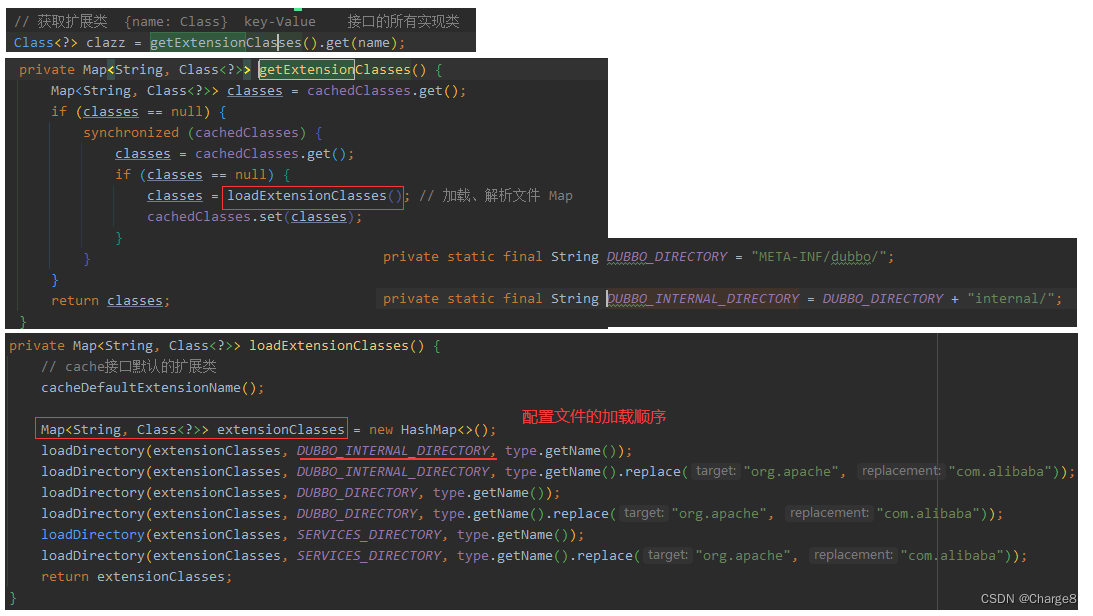Viewport: 1093px width, 616px height.
Task: Click DUBBO_DIRECTORY before the + "internal/"
Action: (882, 298)
